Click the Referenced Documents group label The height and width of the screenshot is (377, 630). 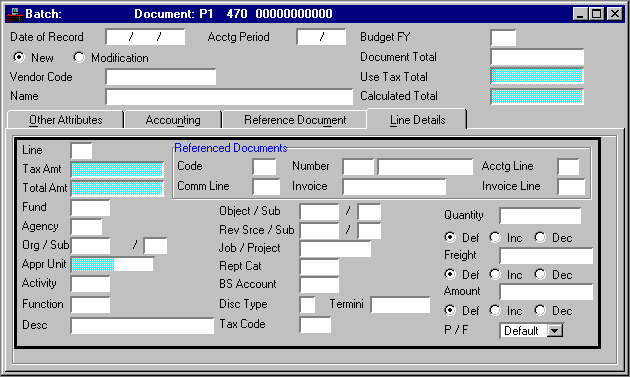coord(231,148)
